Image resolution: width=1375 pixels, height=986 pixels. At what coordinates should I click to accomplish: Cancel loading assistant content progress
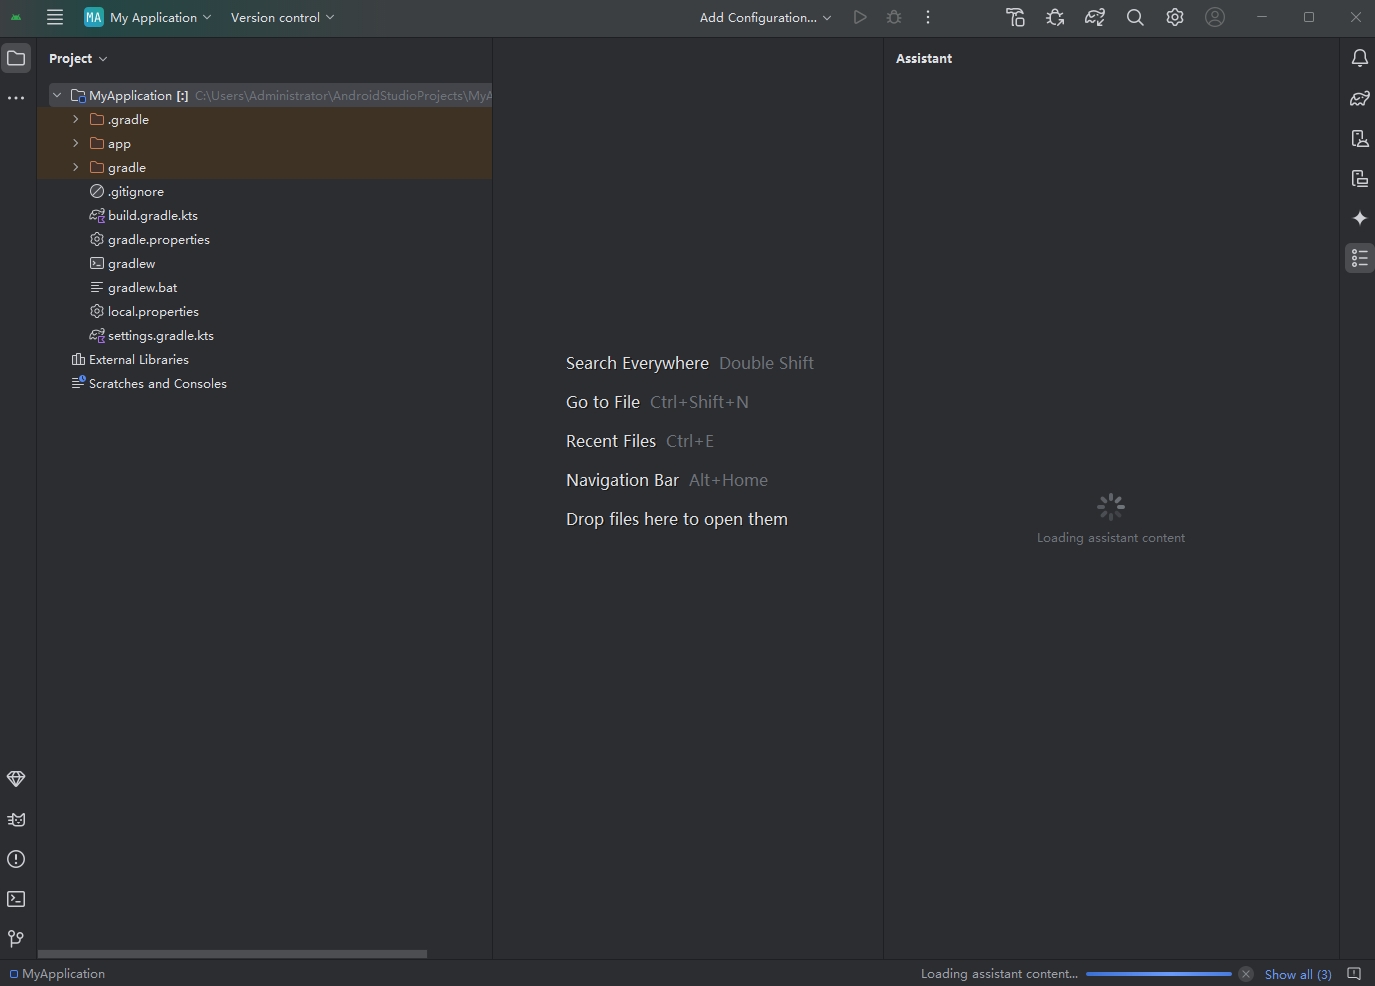[1245, 974]
